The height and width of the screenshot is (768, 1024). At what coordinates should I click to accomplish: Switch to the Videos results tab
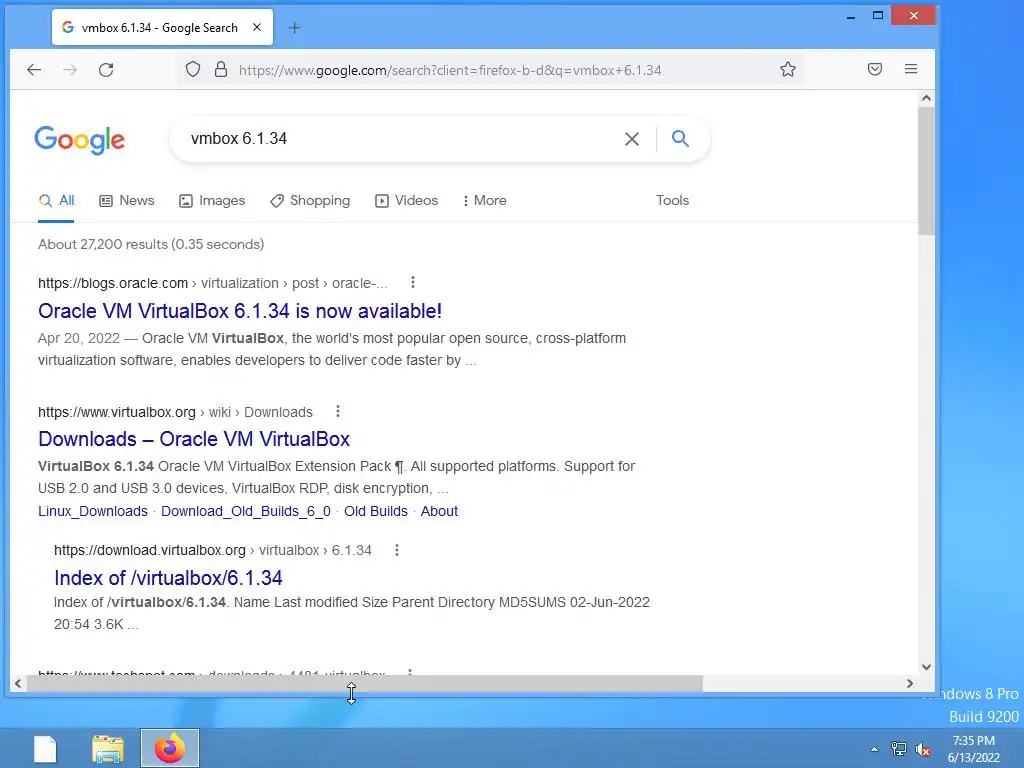click(x=406, y=200)
